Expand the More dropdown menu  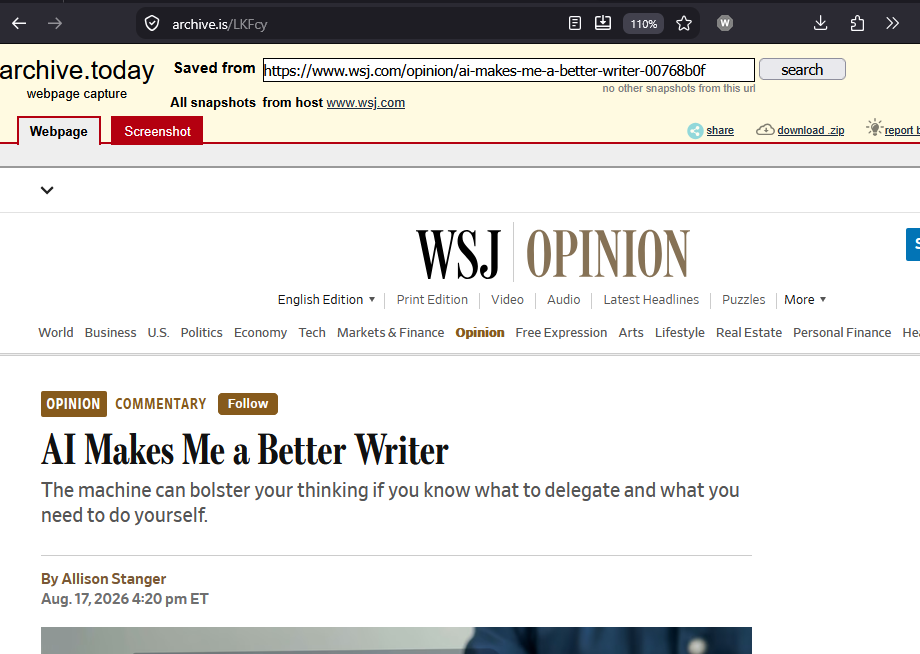point(805,300)
